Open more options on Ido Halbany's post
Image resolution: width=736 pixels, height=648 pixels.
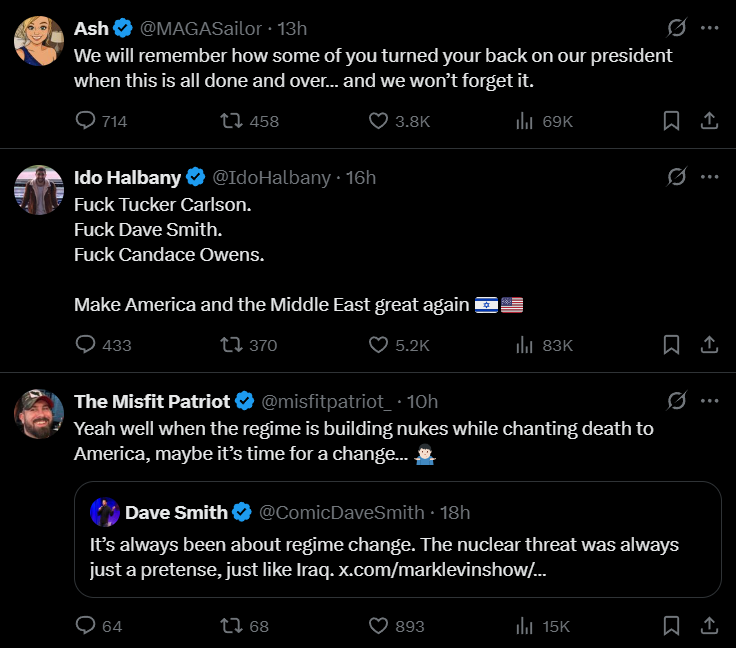click(709, 177)
